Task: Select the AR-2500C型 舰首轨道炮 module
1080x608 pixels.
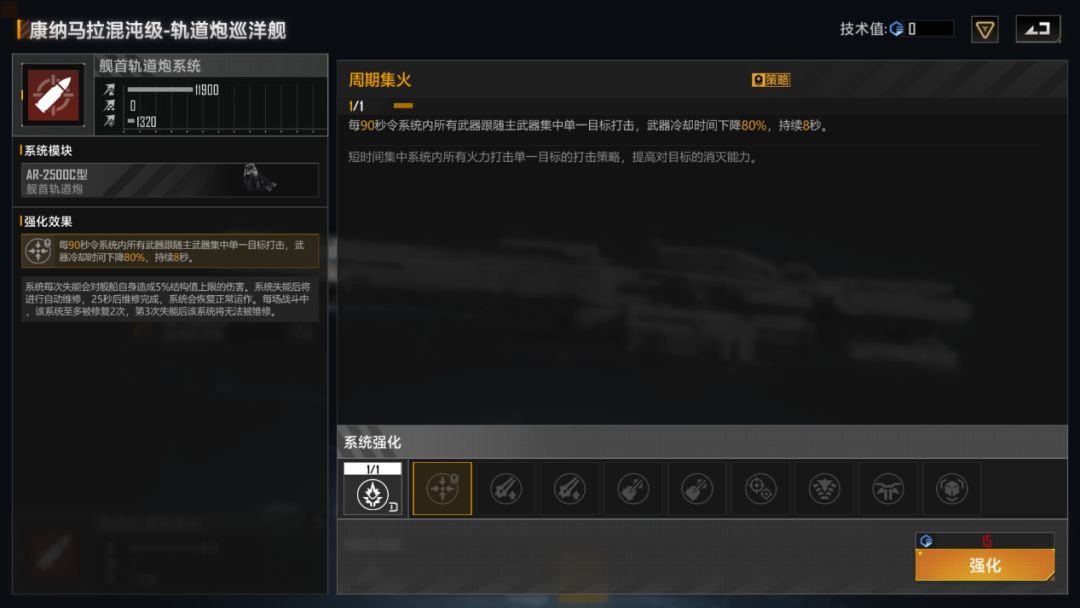Action: coord(170,180)
